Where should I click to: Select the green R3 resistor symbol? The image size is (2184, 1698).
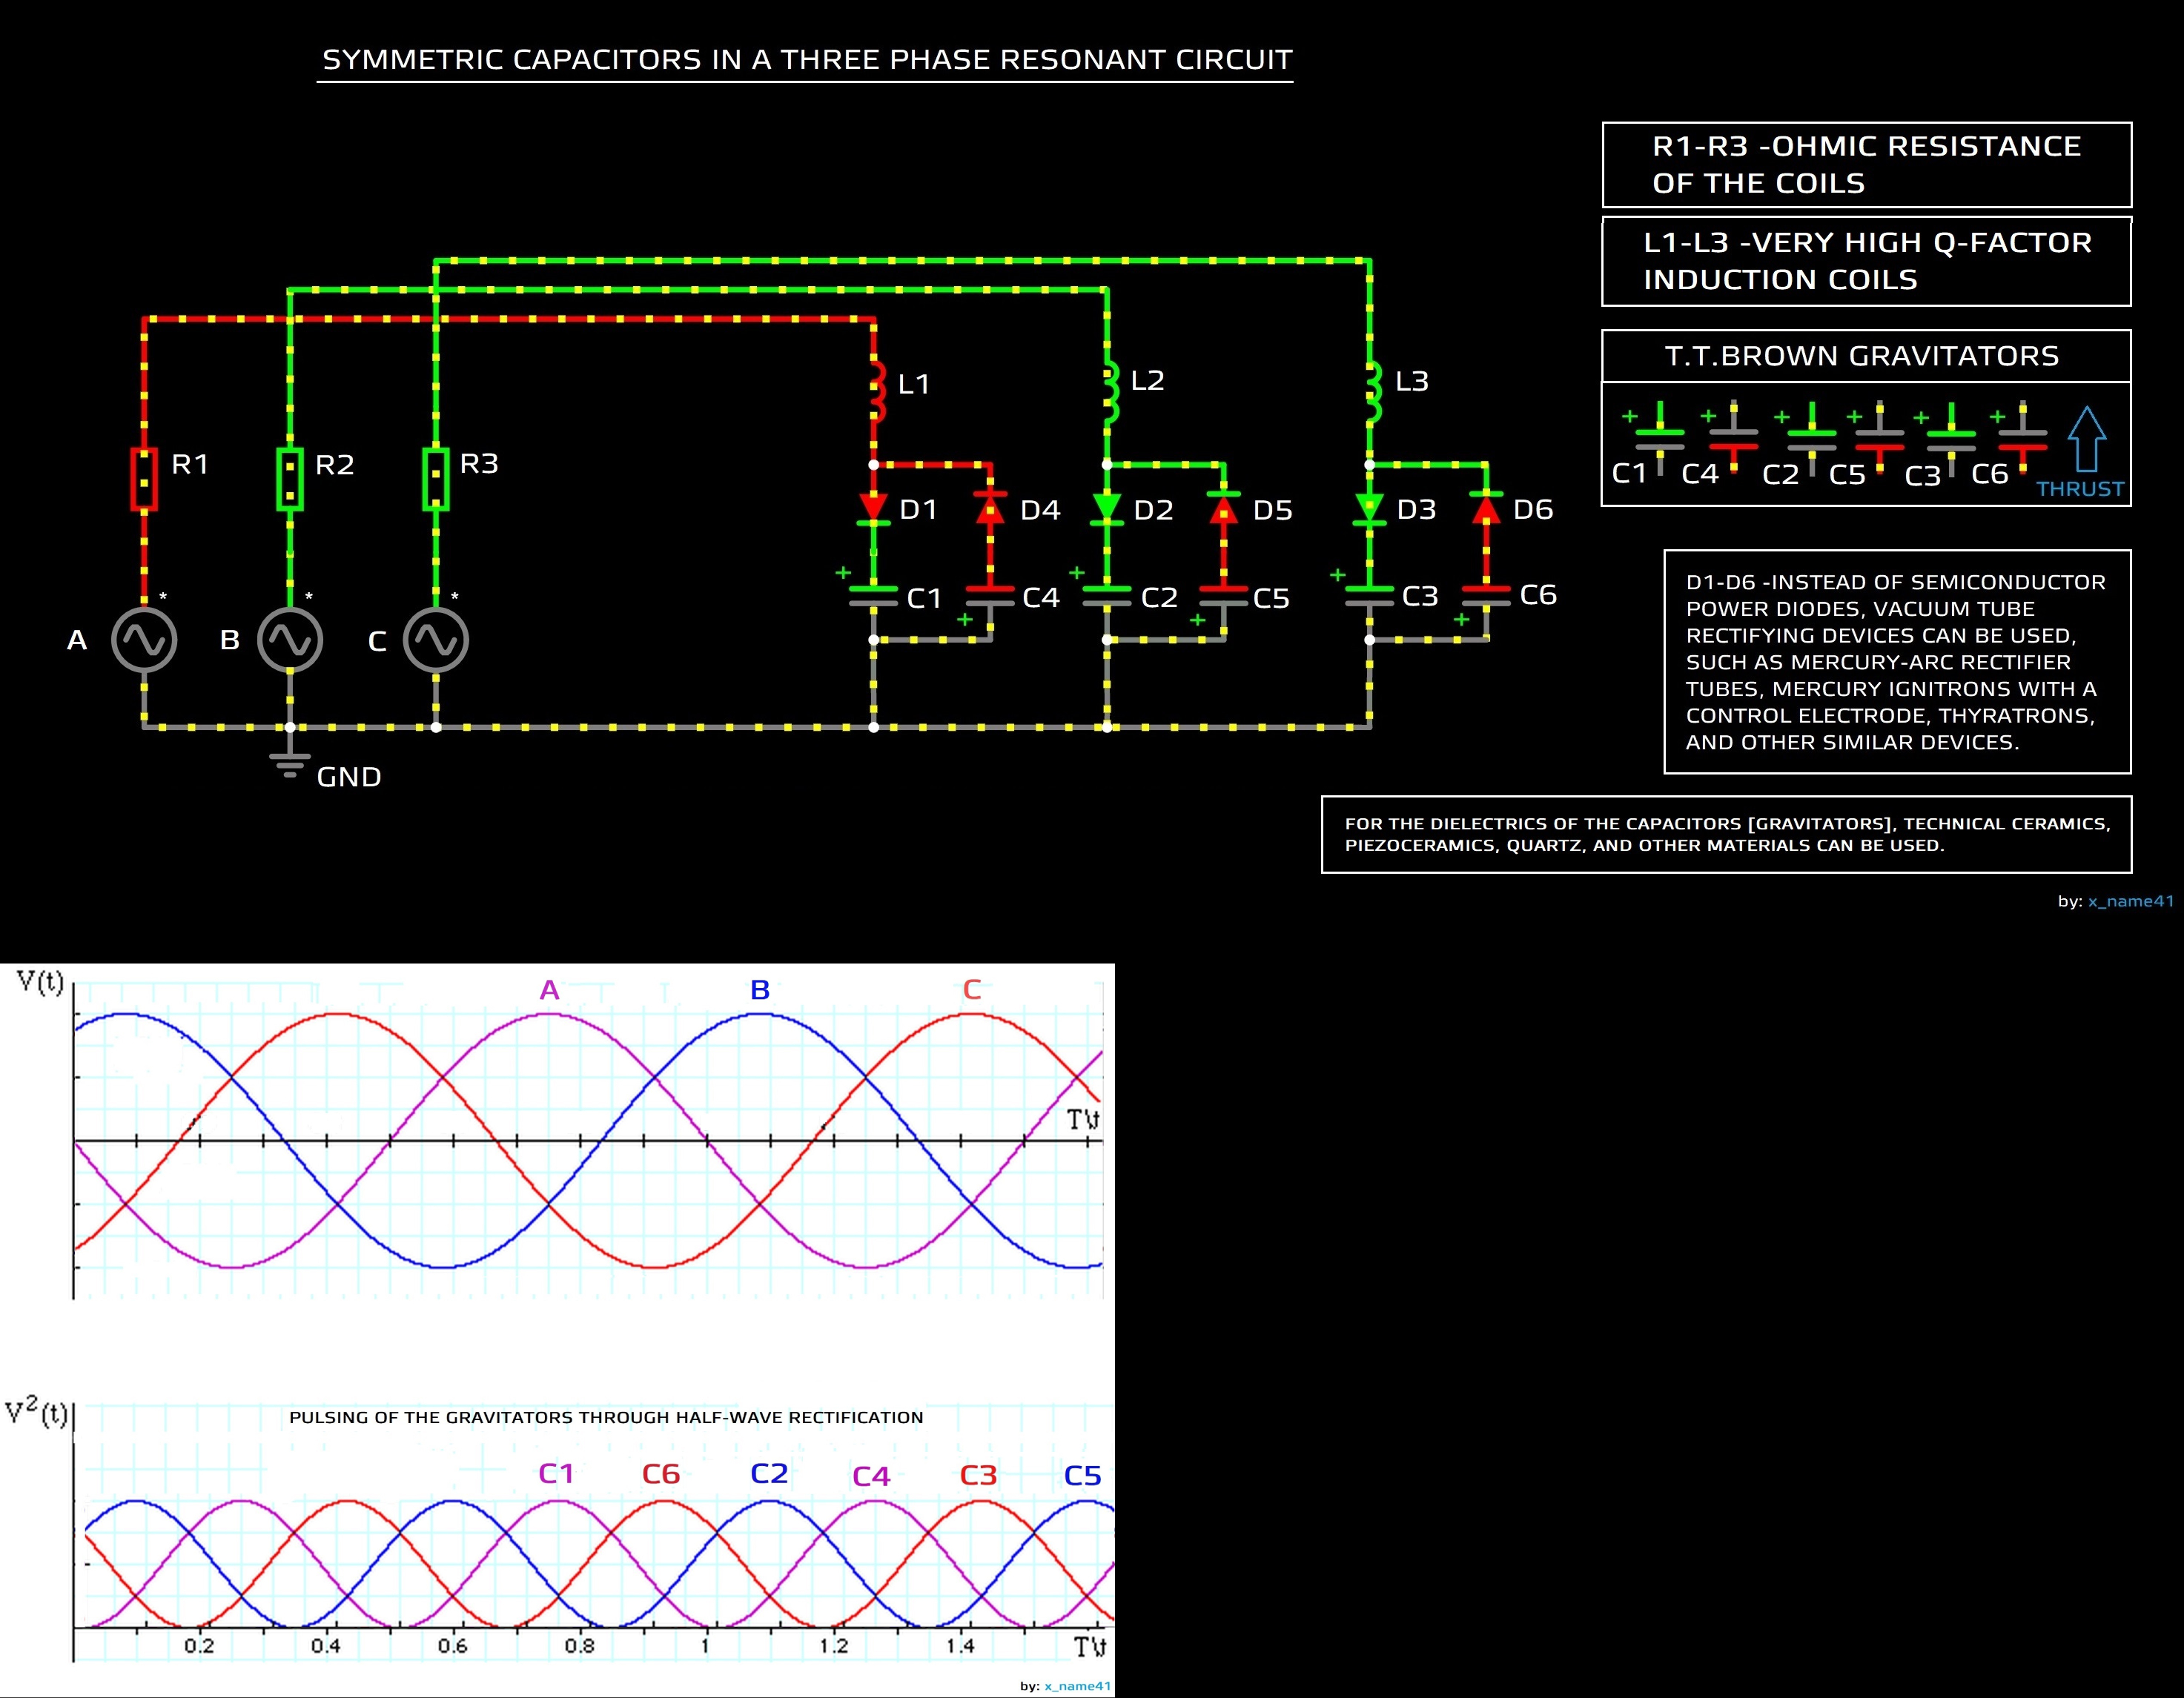[x=436, y=479]
